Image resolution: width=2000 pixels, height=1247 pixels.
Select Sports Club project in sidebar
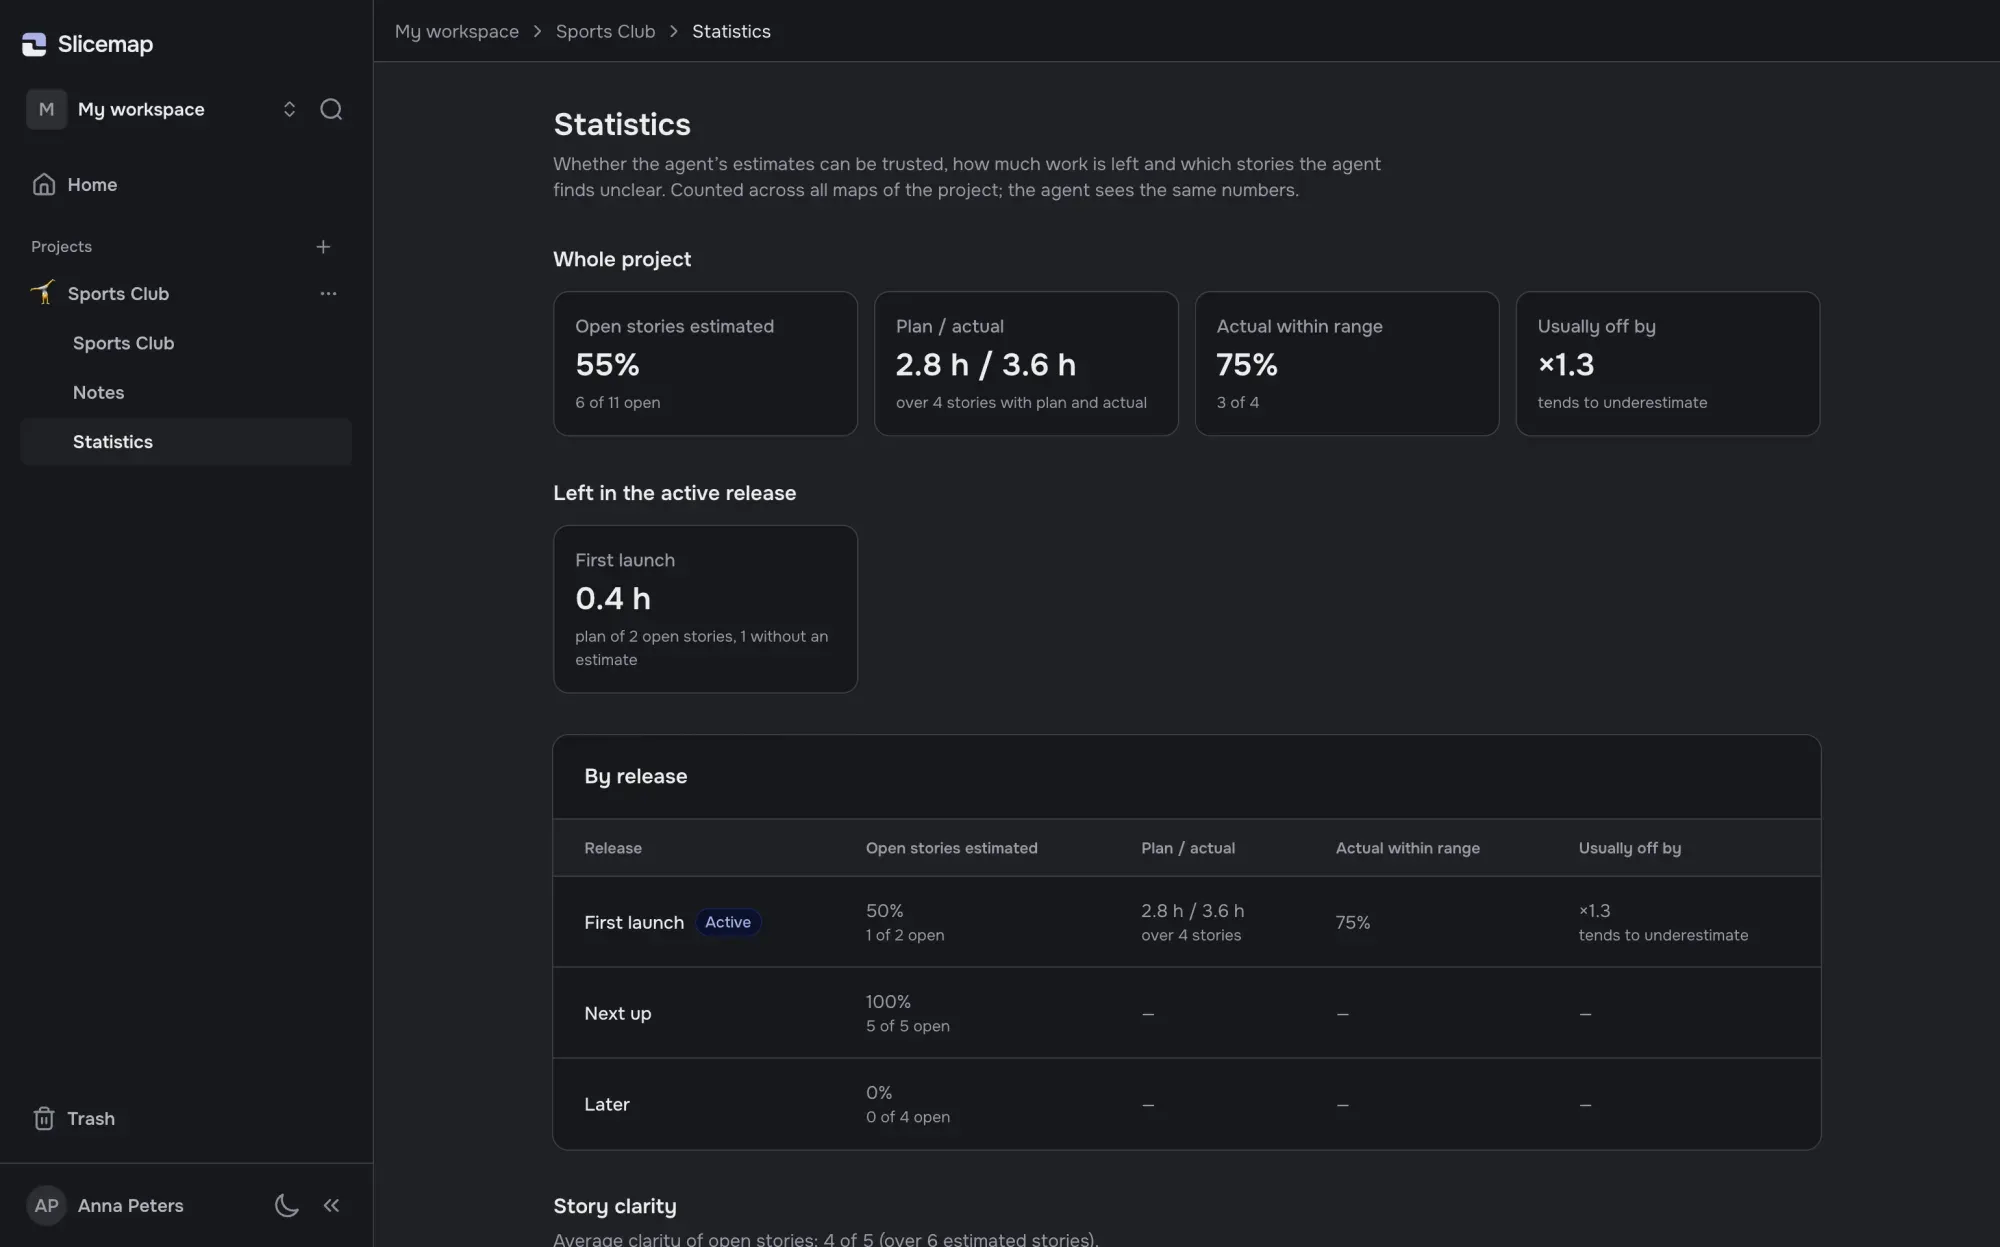(x=118, y=294)
